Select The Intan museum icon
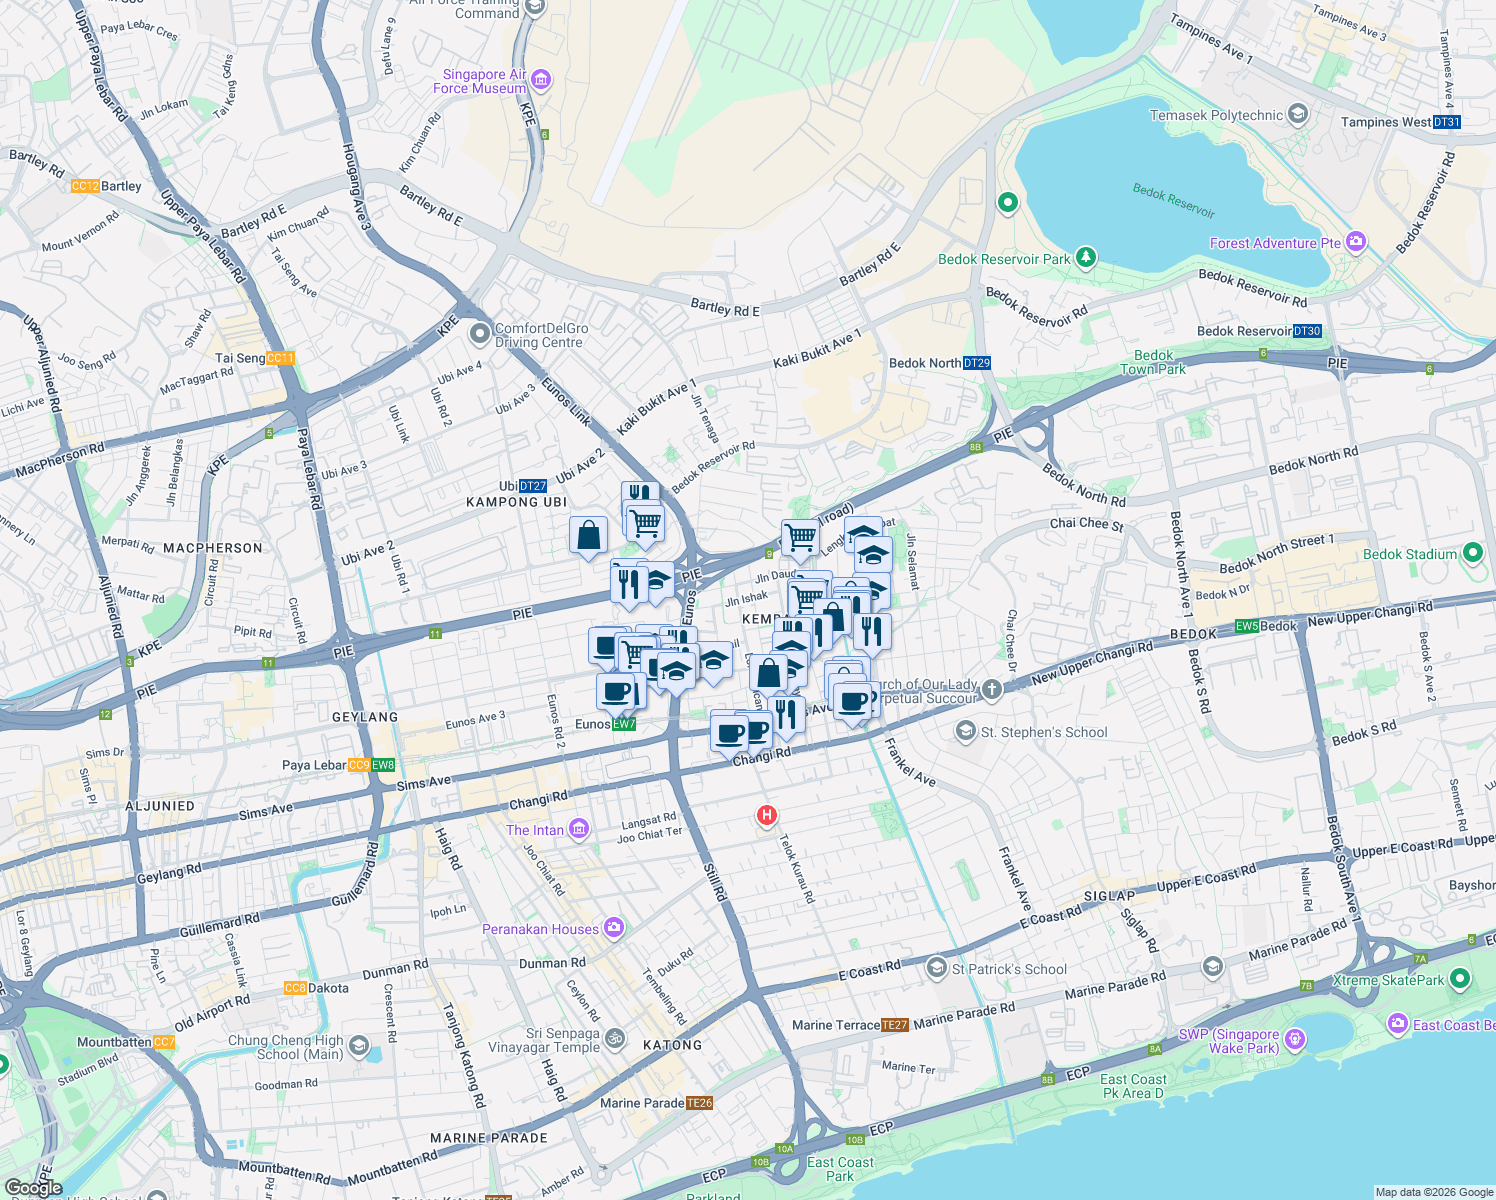 coord(579,829)
